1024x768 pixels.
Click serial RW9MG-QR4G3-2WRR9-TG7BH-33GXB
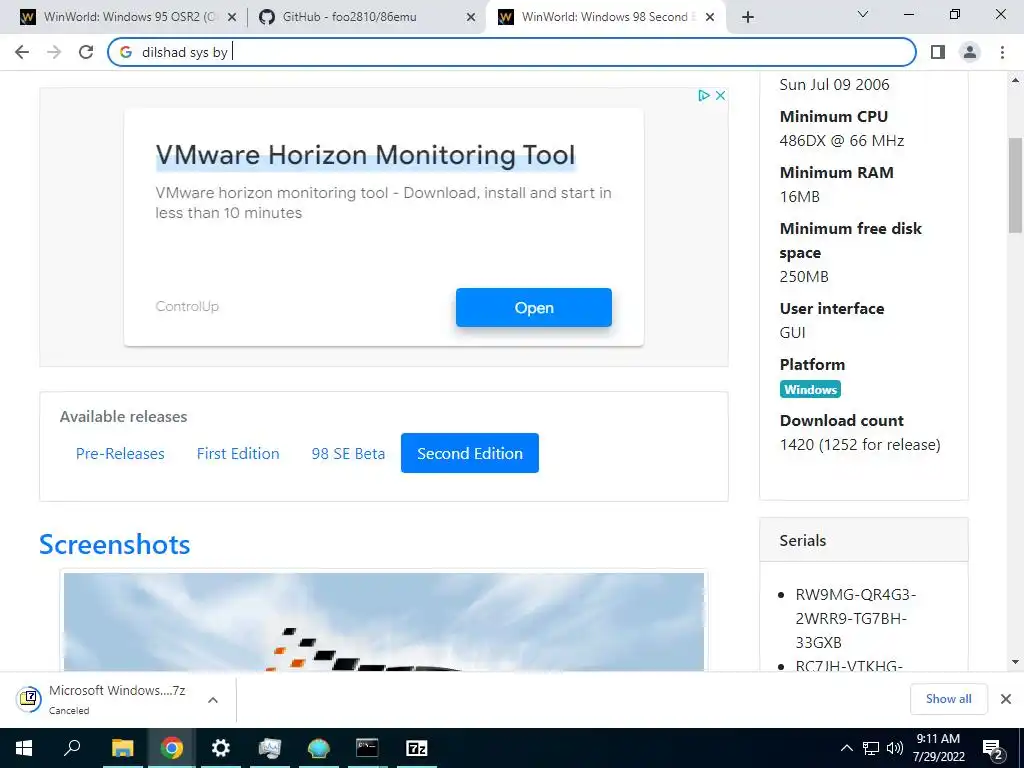[856, 618]
